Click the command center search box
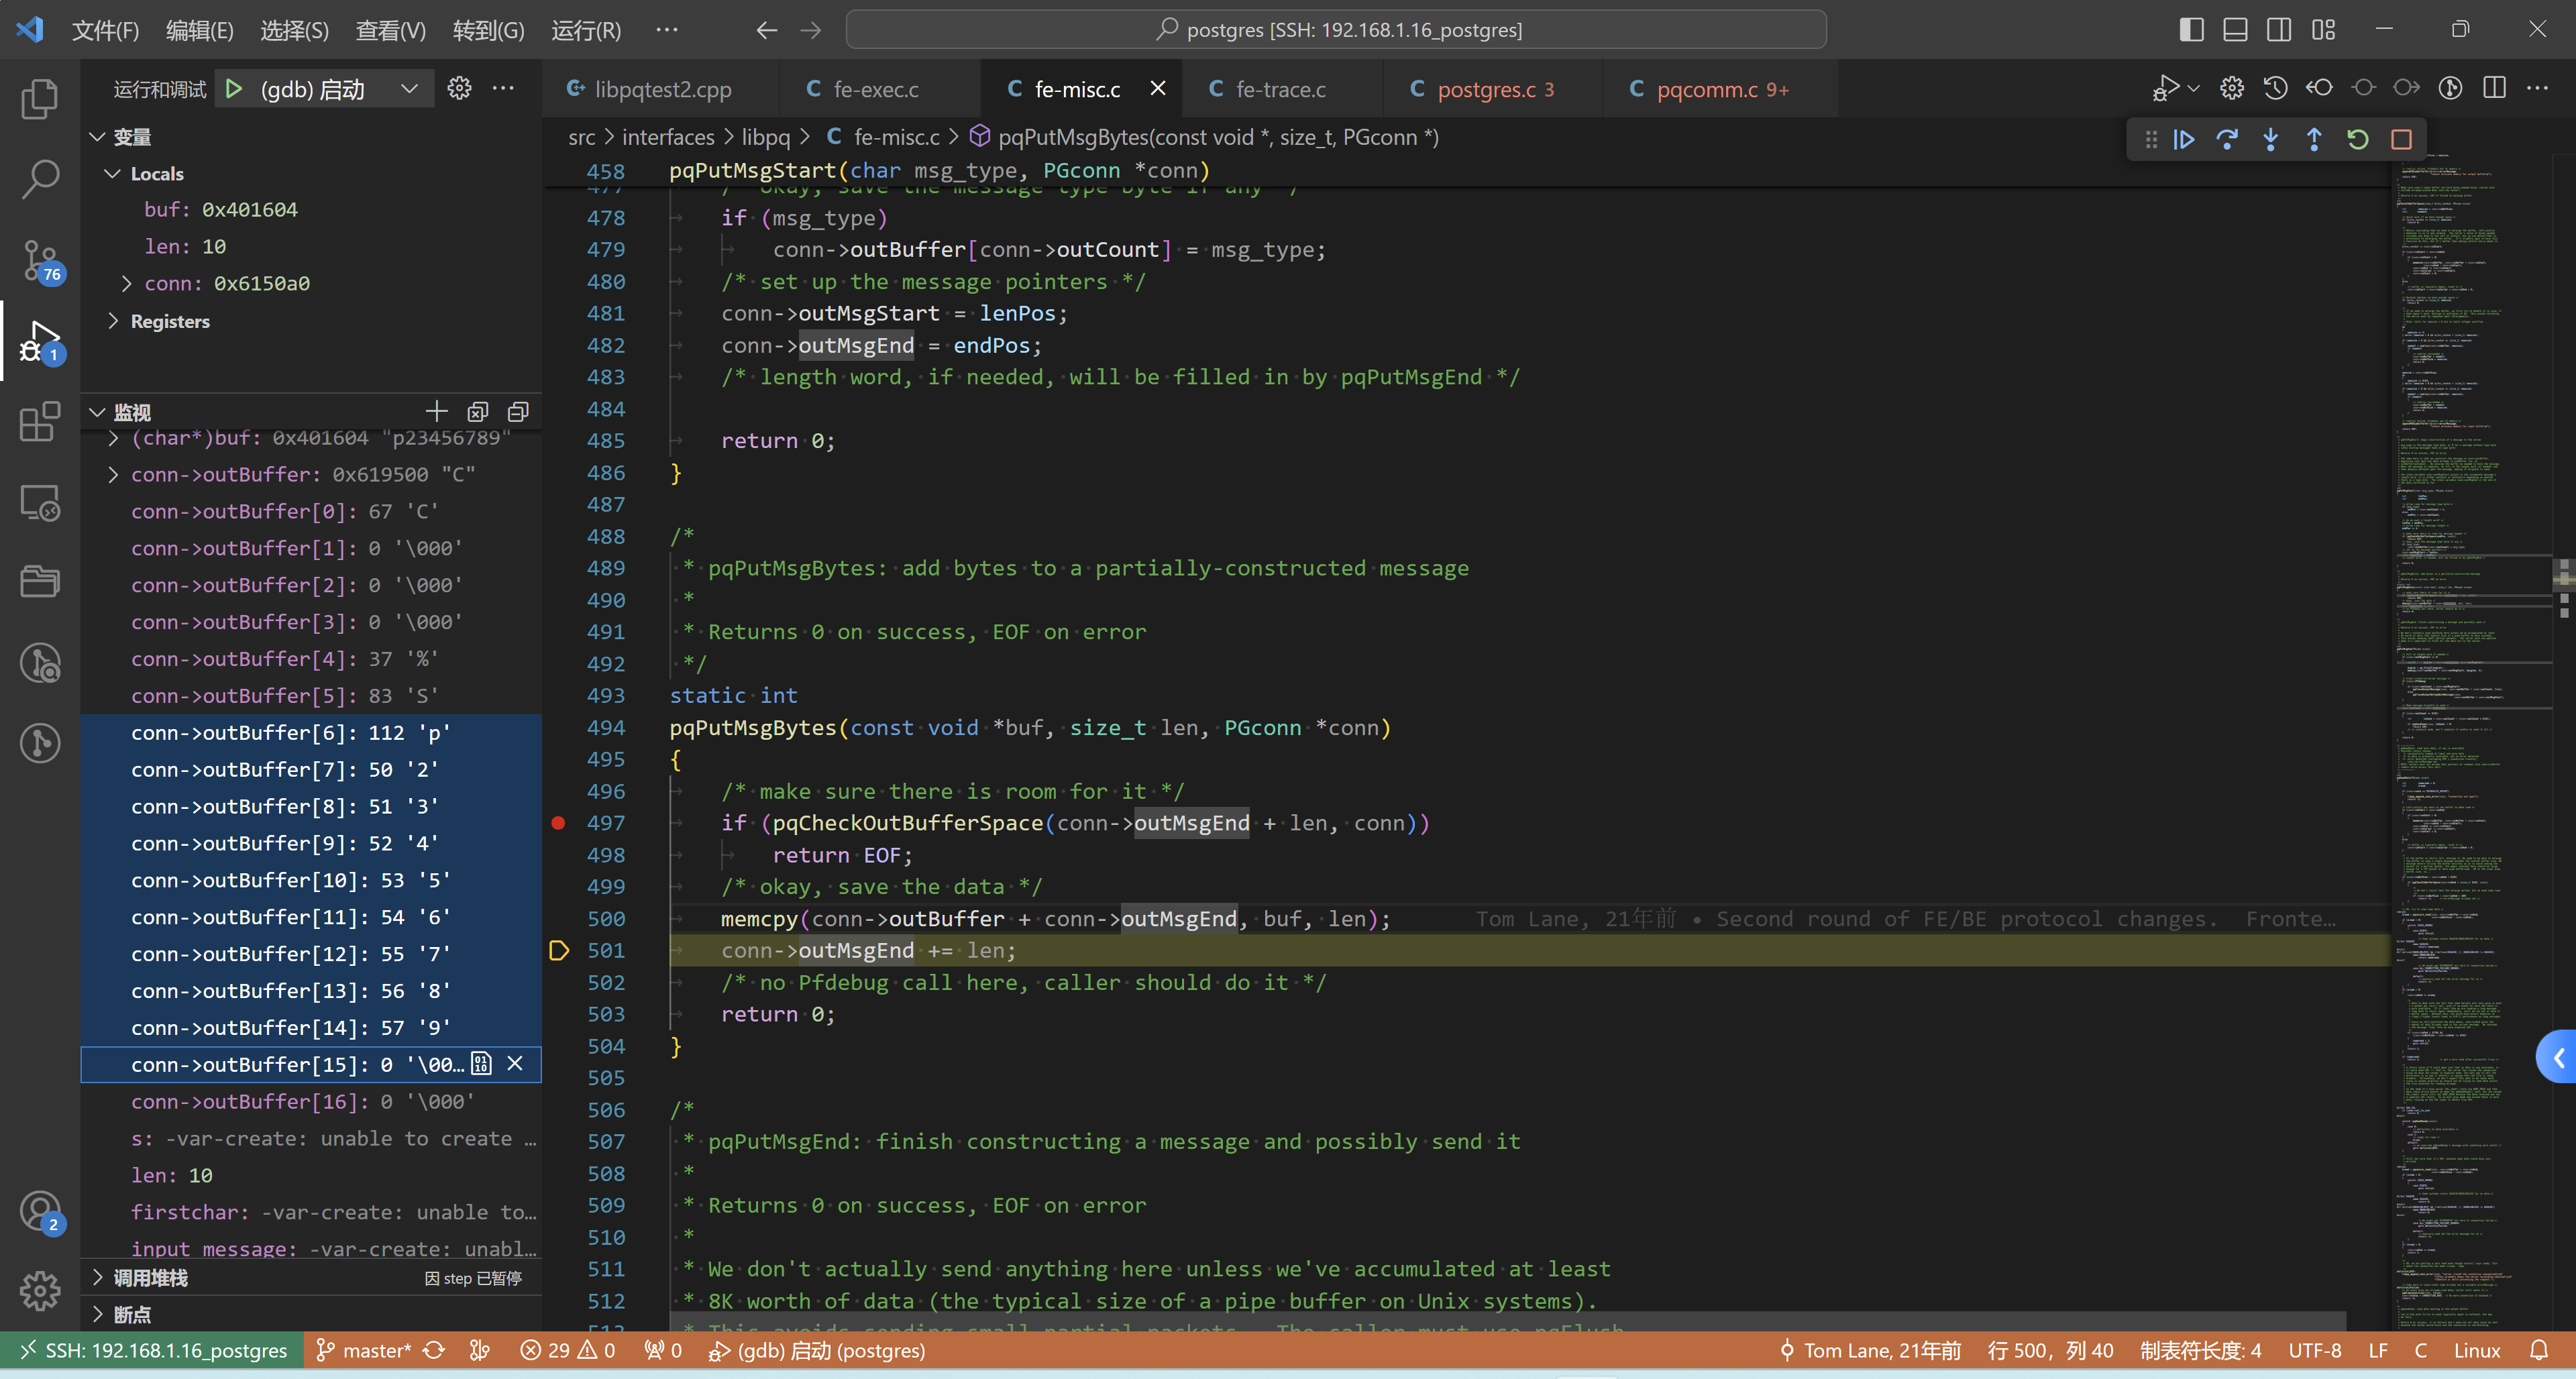Image resolution: width=2576 pixels, height=1379 pixels. 1336,30
